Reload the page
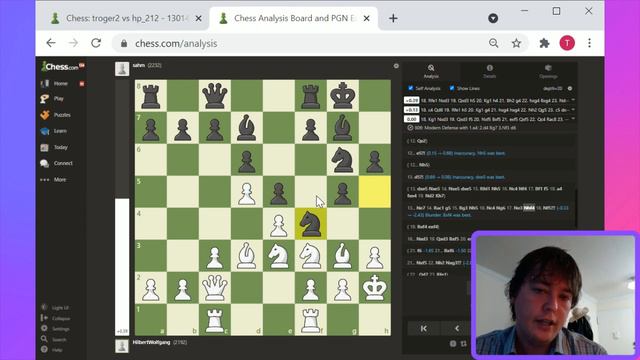The width and height of the screenshot is (640, 360). pyautogui.click(x=96, y=43)
